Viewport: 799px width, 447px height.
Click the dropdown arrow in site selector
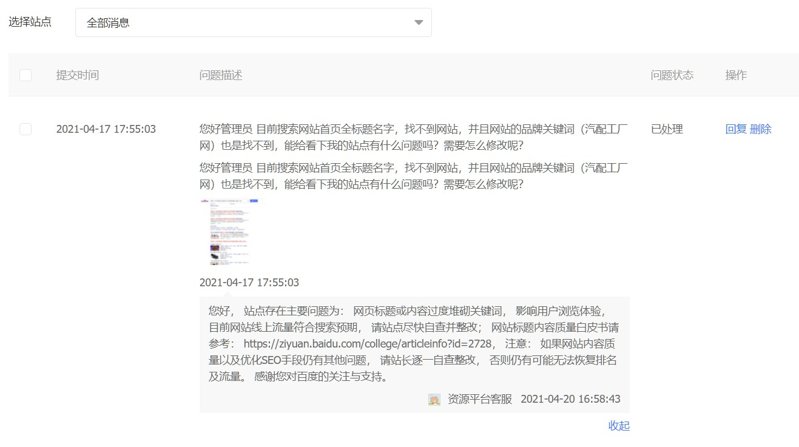(x=418, y=22)
